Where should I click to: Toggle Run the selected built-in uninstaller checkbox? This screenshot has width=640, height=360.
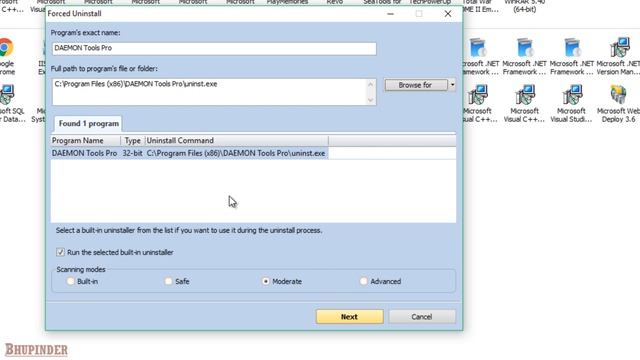point(60,252)
